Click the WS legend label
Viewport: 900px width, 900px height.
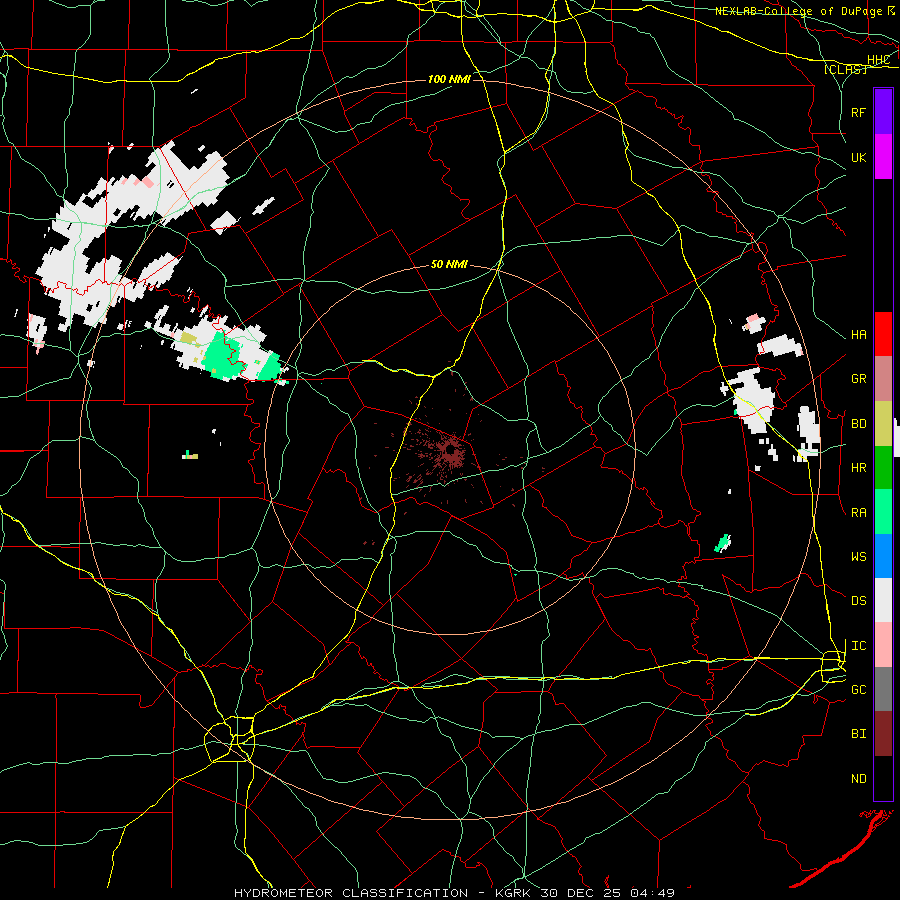858,557
